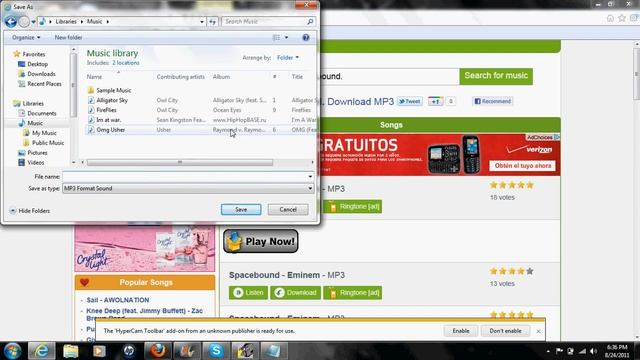Click the volume speaker icon in tray
This screenshot has height=360, width=640.
click(593, 351)
